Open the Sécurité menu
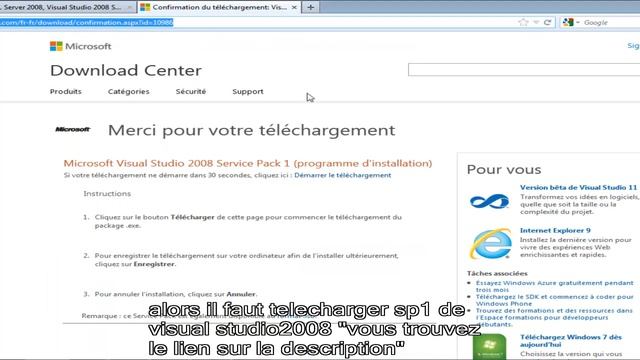This screenshot has height=360, width=640. 191,91
